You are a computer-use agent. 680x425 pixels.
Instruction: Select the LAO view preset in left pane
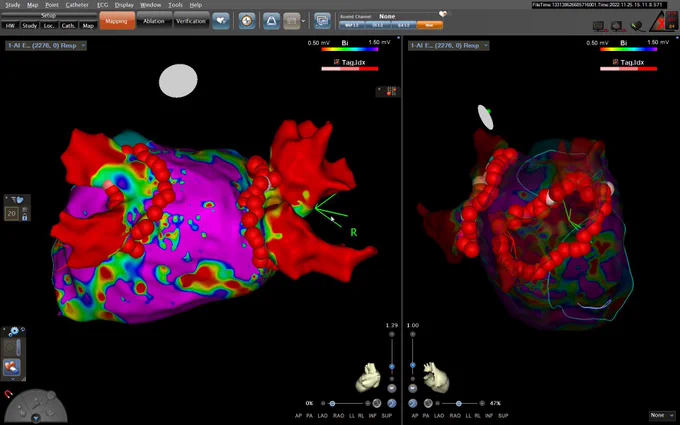click(323, 416)
